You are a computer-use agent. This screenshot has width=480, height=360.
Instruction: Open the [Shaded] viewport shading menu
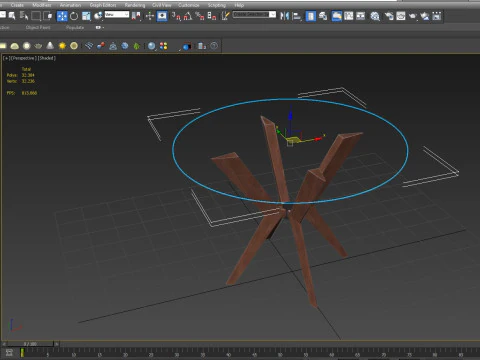pyautogui.click(x=46, y=58)
